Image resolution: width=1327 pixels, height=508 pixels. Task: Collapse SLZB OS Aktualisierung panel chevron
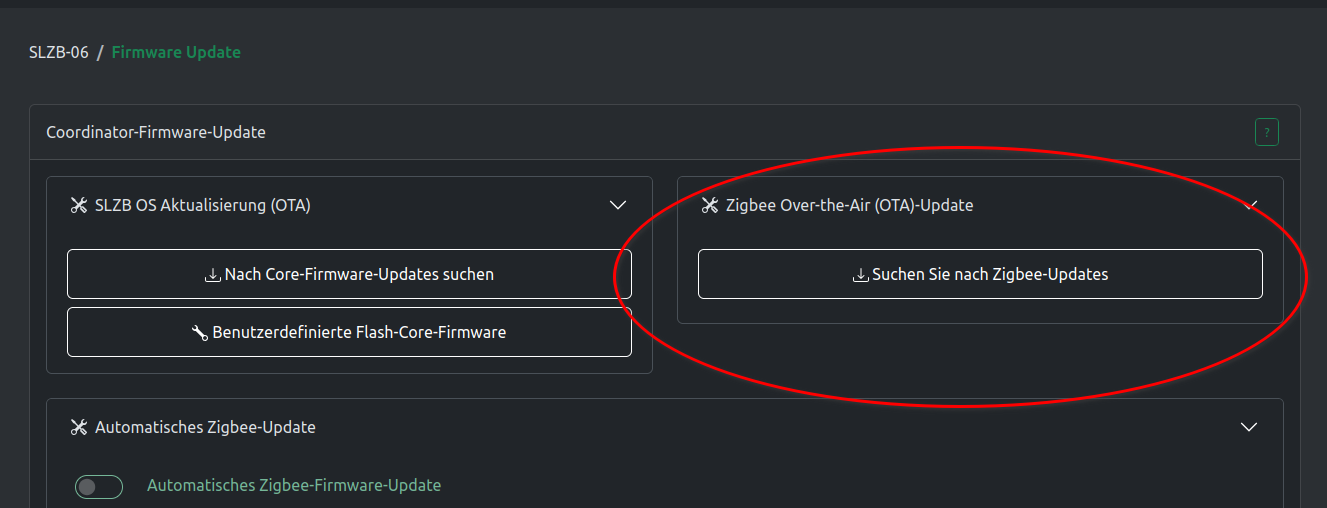(618, 206)
